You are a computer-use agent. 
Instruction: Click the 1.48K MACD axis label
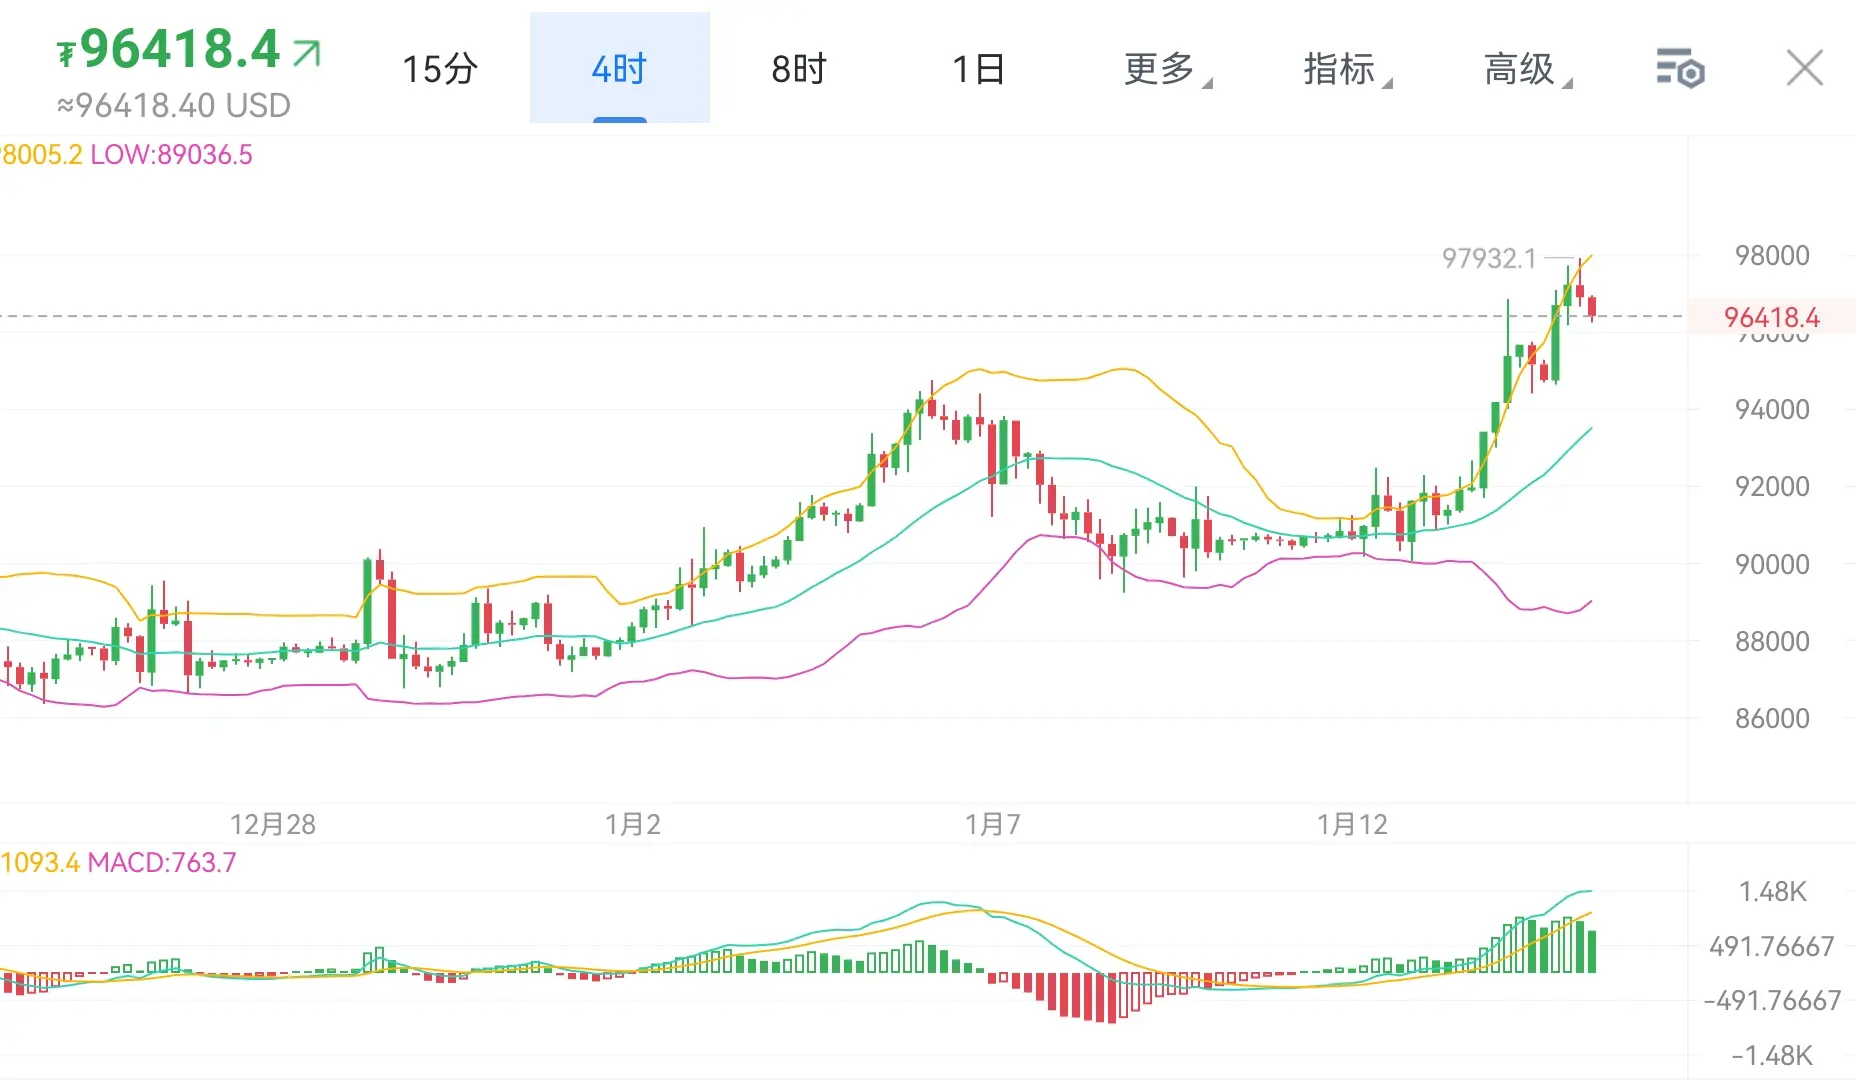(x=1772, y=891)
